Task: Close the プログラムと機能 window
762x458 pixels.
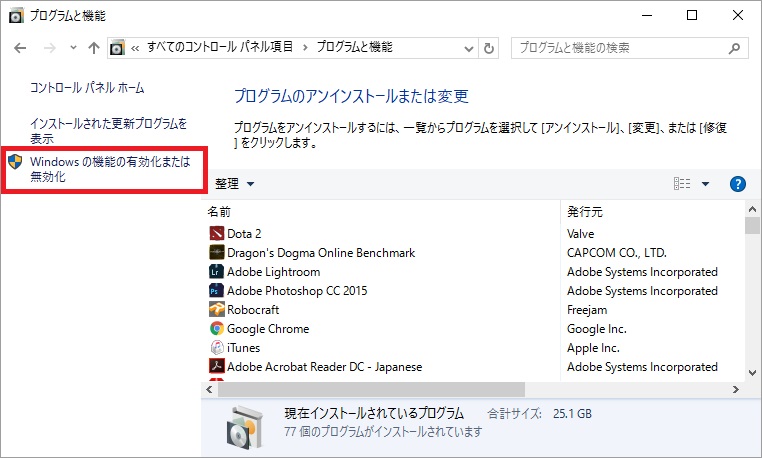Action: pos(738,16)
